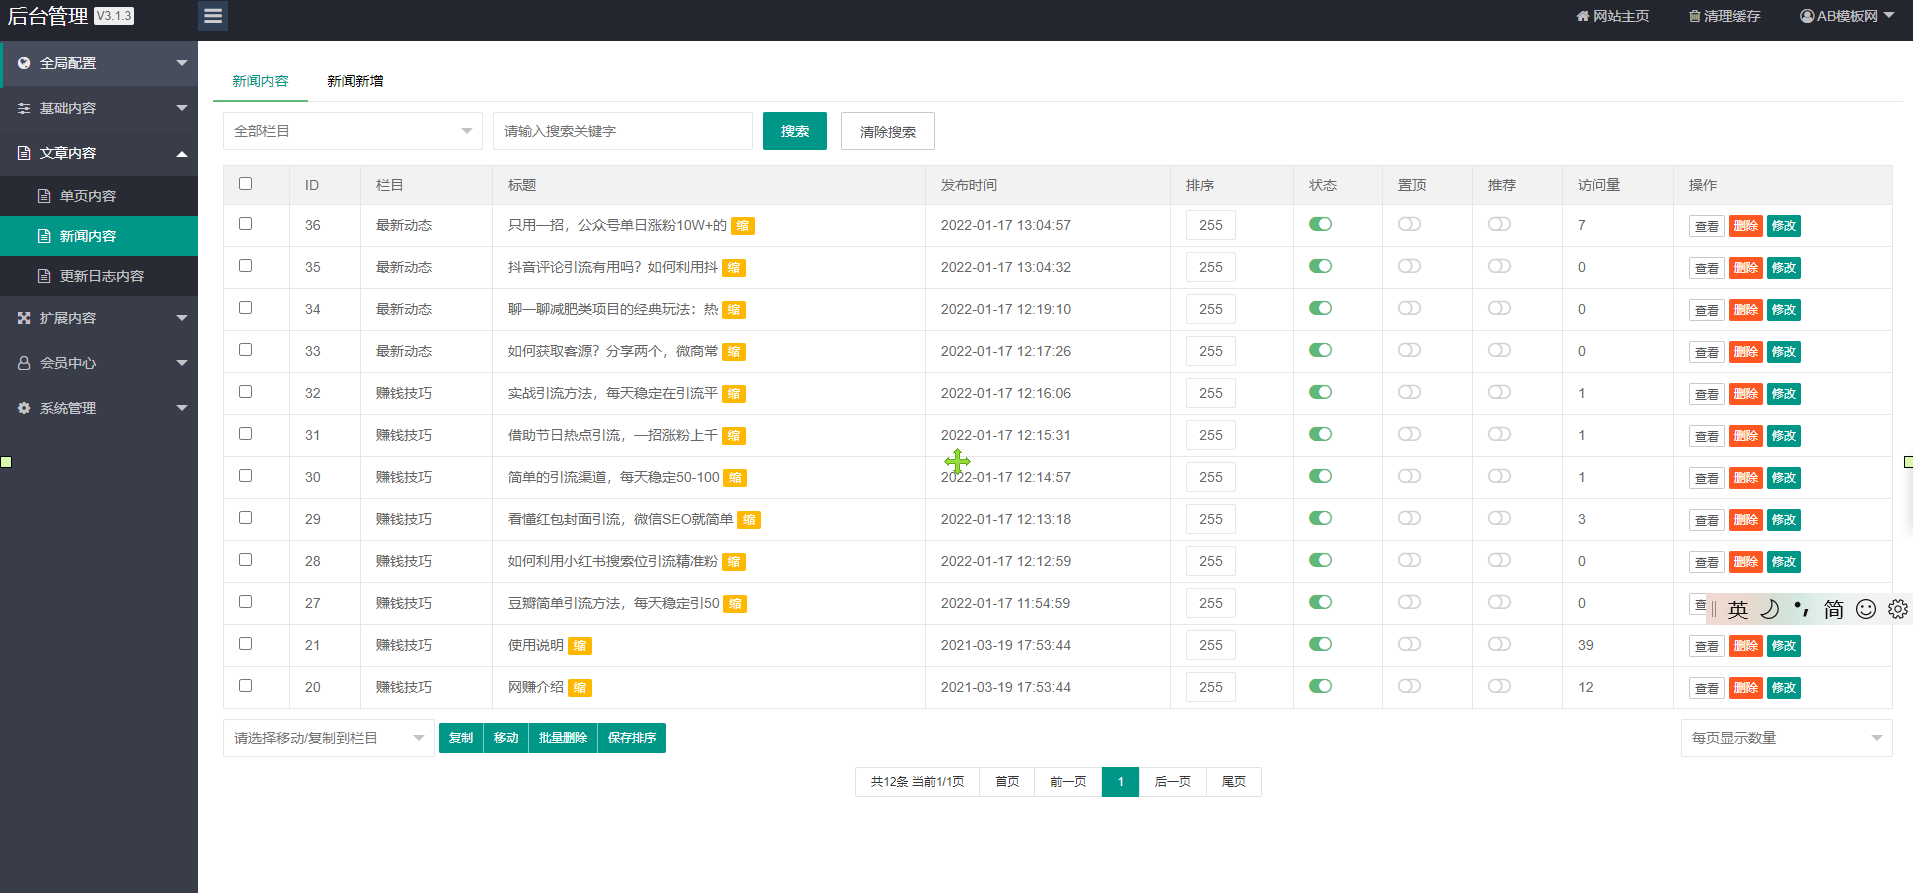Click the 缩 thumbnail badge on 使用说明
Screen dimensions: 1913x893
pos(580,646)
